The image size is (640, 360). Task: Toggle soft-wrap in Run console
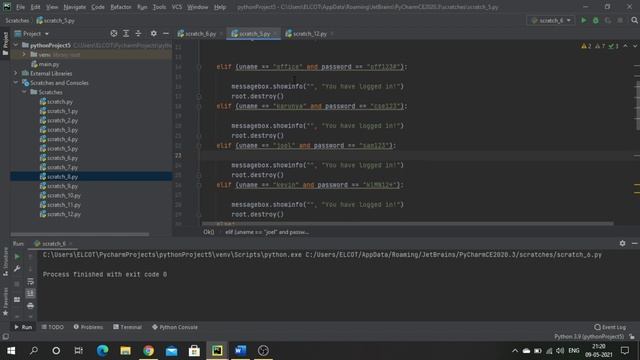tap(30, 282)
